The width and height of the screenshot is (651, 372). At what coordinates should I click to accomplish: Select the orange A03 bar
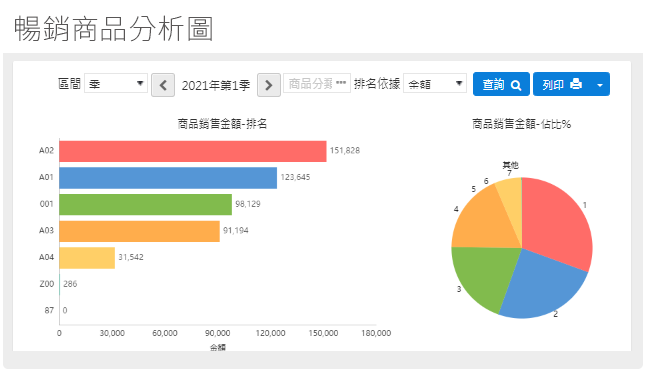coord(140,231)
